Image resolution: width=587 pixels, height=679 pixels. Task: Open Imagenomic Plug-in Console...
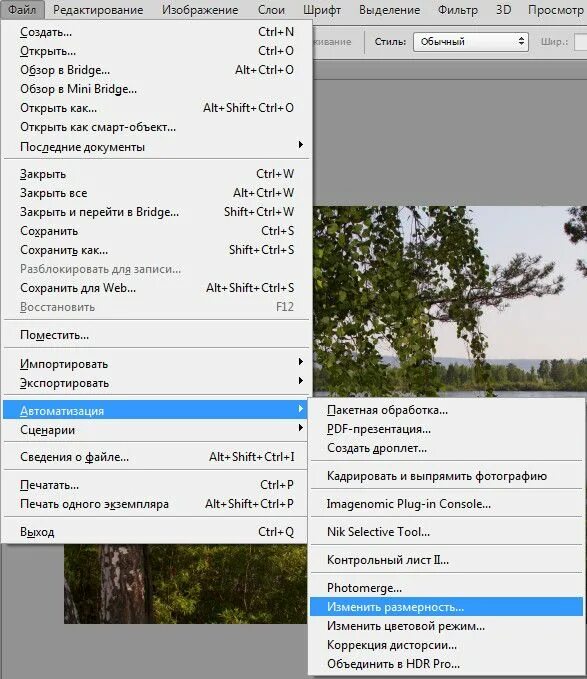[446, 504]
